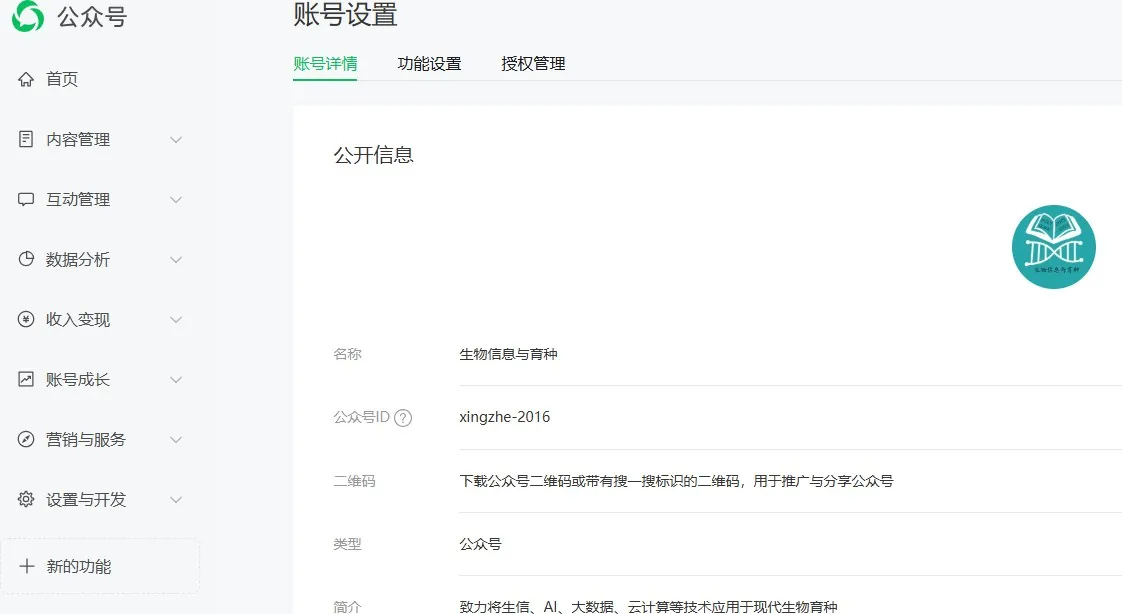The height and width of the screenshot is (614, 1122).
Task: Click the 简介 field label
Action: [x=347, y=607]
